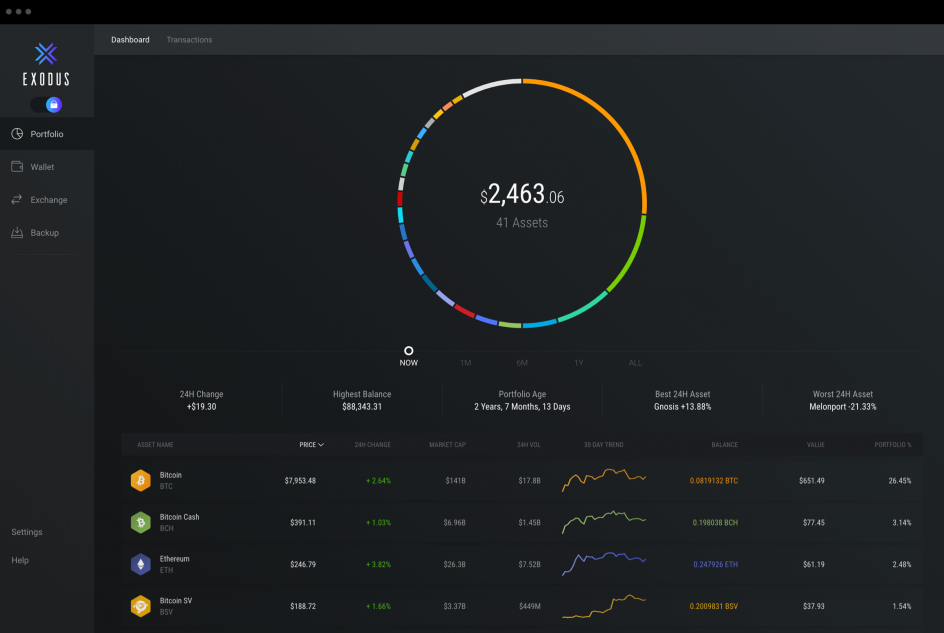Click the Bitcoin coin icon
This screenshot has height=633, width=944.
tap(140, 481)
